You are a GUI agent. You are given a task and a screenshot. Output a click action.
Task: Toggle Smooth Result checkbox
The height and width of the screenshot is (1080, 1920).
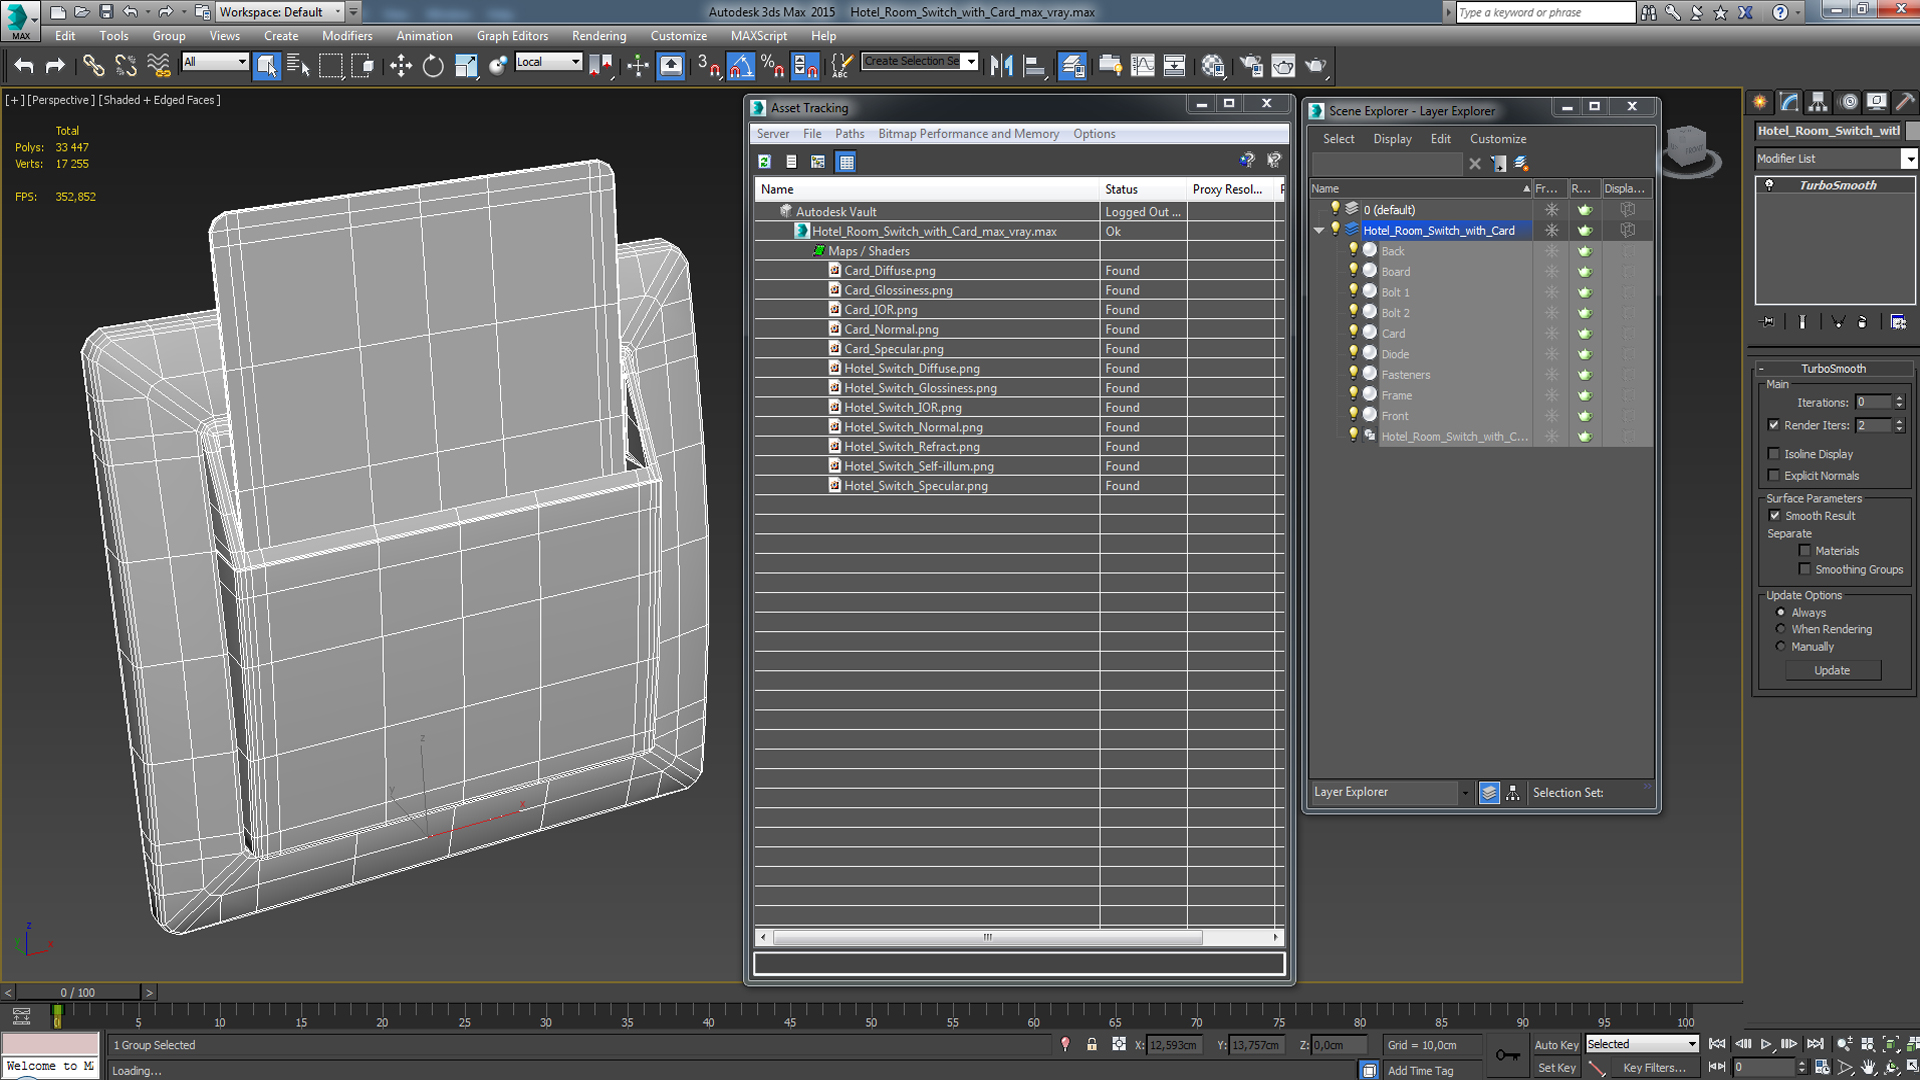coord(1775,516)
